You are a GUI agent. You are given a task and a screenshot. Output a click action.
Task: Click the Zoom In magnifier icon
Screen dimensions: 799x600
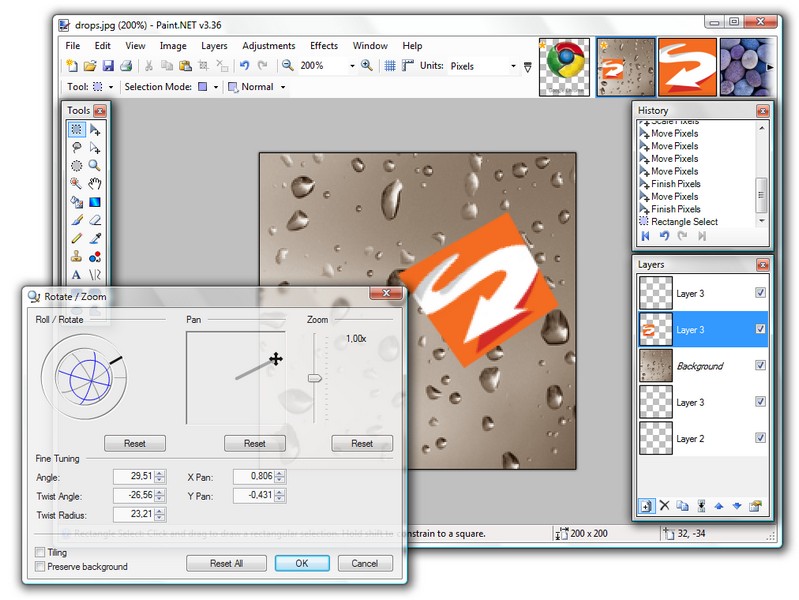(366, 65)
